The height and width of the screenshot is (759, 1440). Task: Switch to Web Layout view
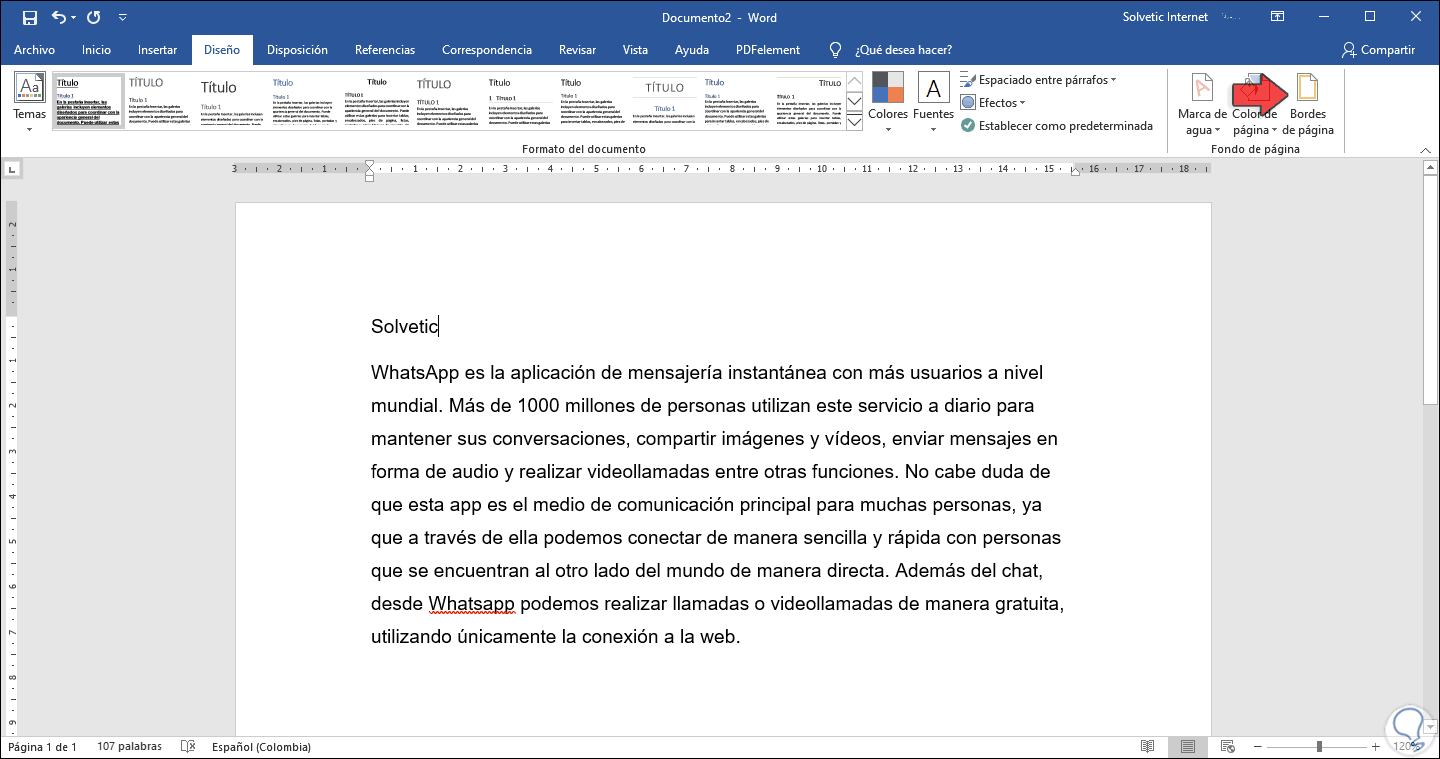1226,747
